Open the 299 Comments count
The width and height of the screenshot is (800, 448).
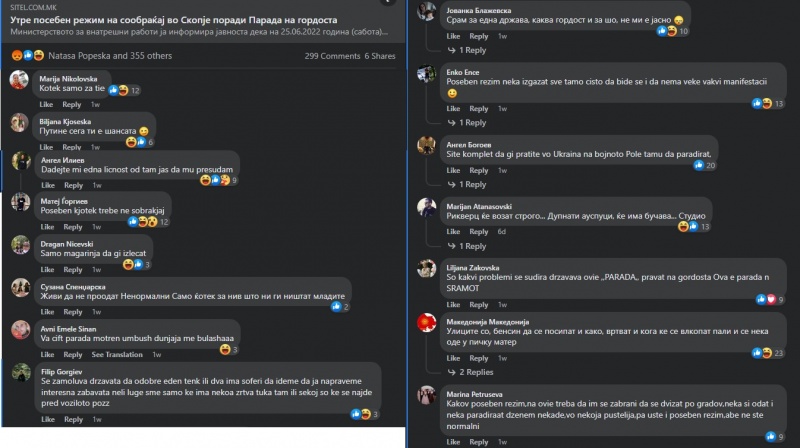(x=332, y=56)
